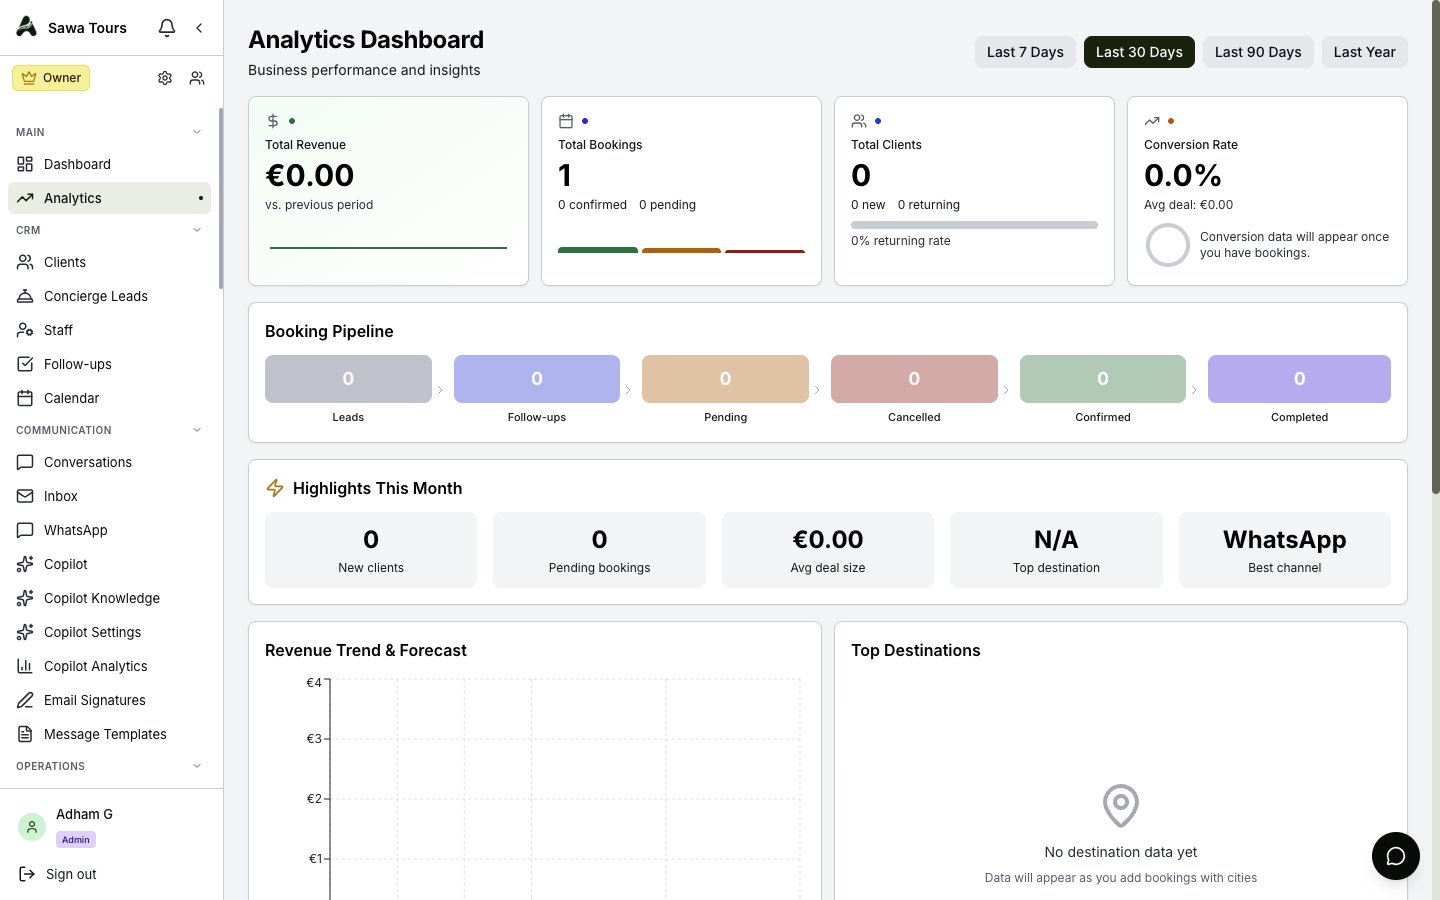Click the Concierge Leads bell icon
1440x900 pixels.
click(25, 296)
